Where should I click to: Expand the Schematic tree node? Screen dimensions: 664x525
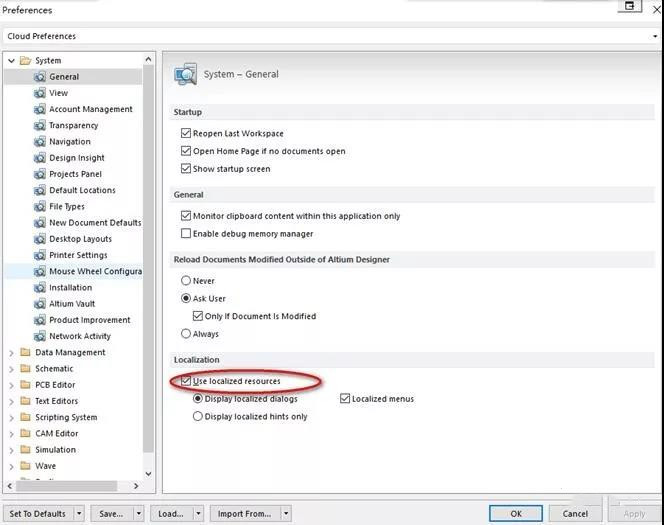tap(11, 369)
